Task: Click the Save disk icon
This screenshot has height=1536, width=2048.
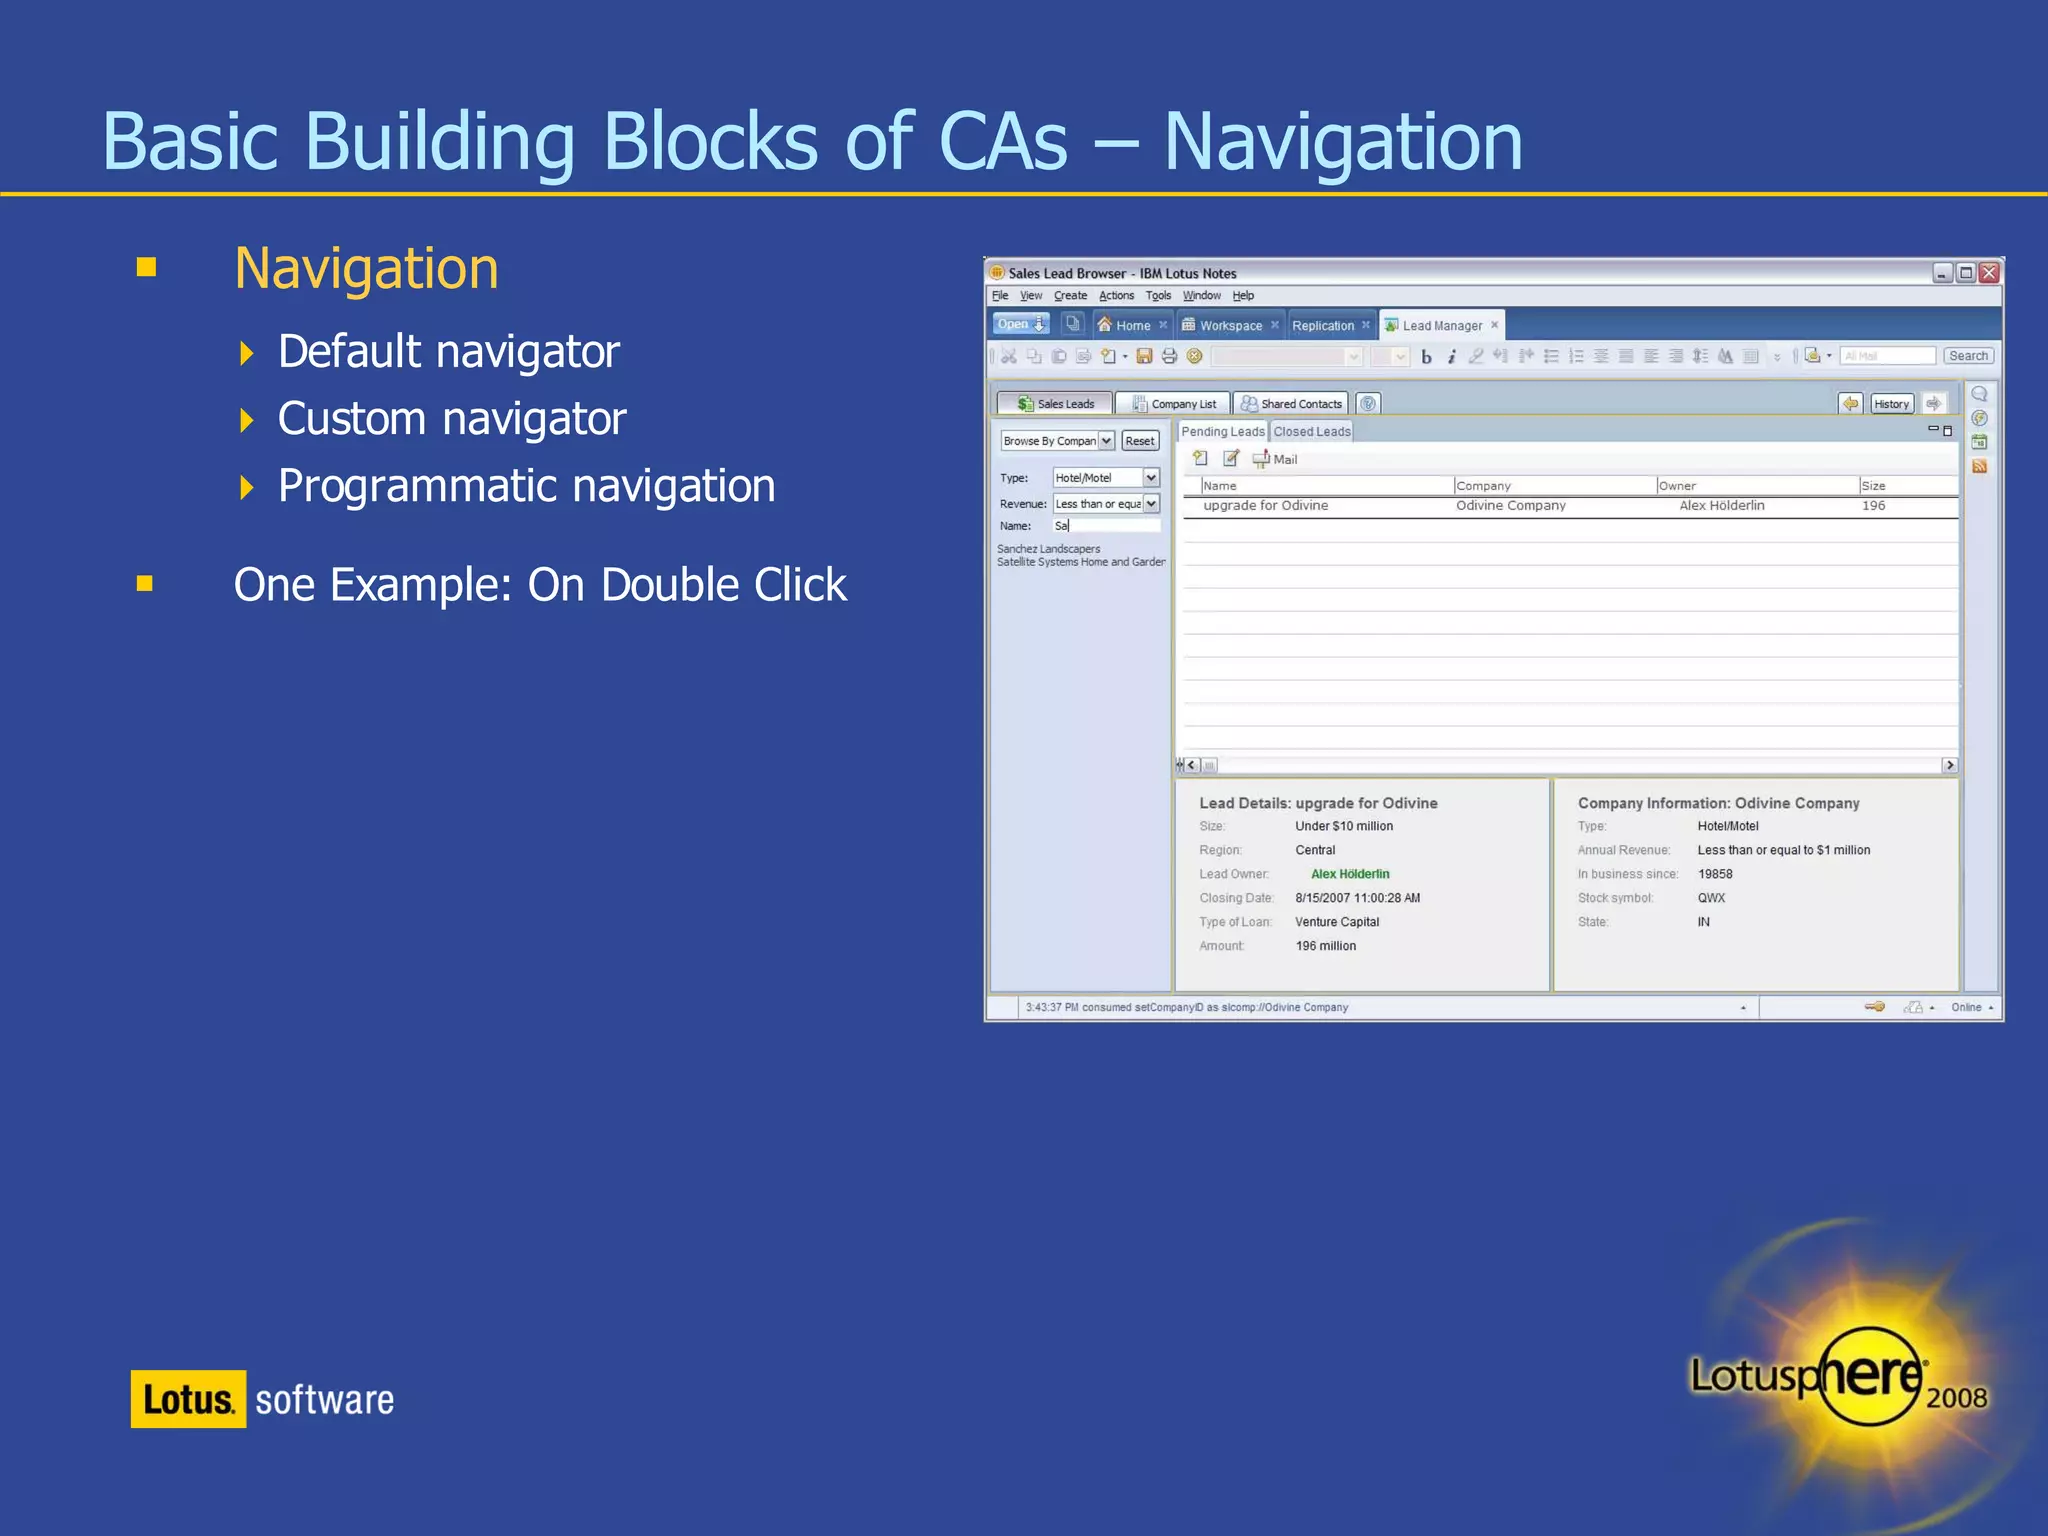Action: 1145,356
